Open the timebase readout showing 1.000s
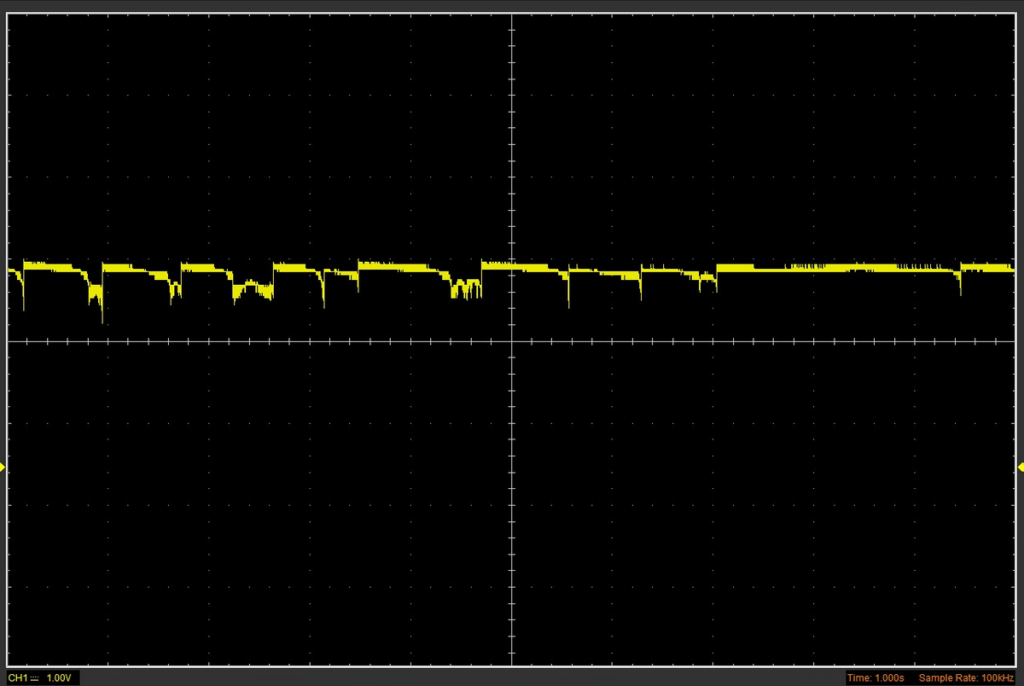The width and height of the screenshot is (1024, 686). (x=878, y=677)
